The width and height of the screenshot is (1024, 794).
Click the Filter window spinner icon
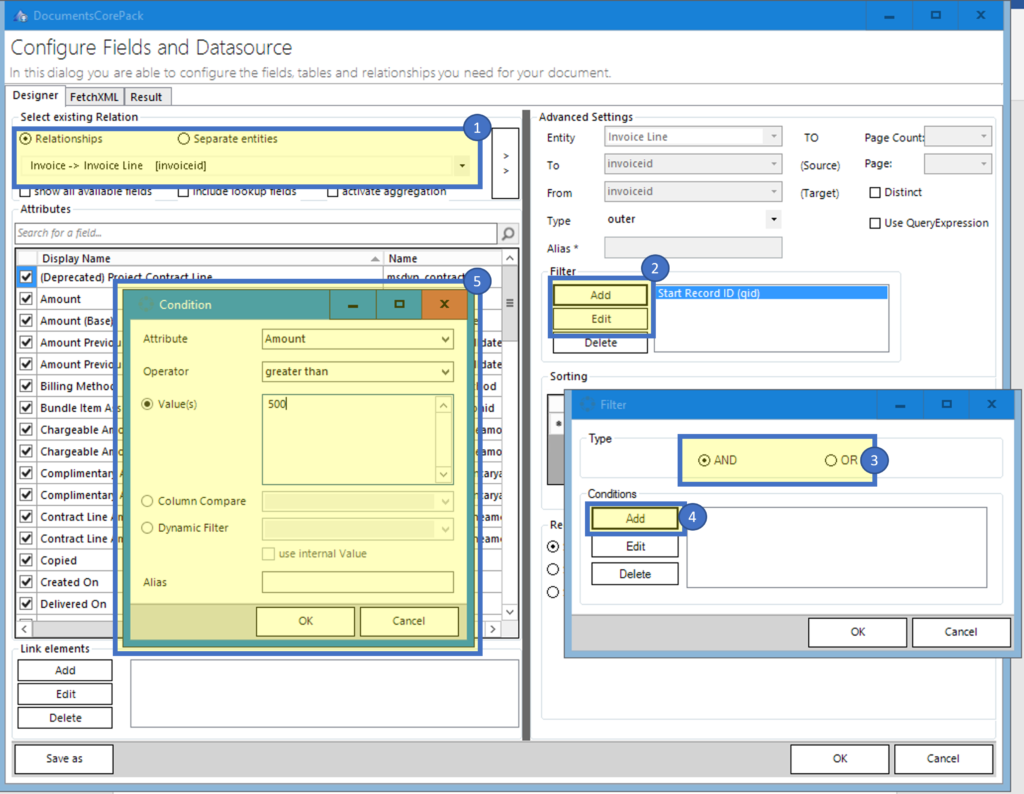pos(588,405)
